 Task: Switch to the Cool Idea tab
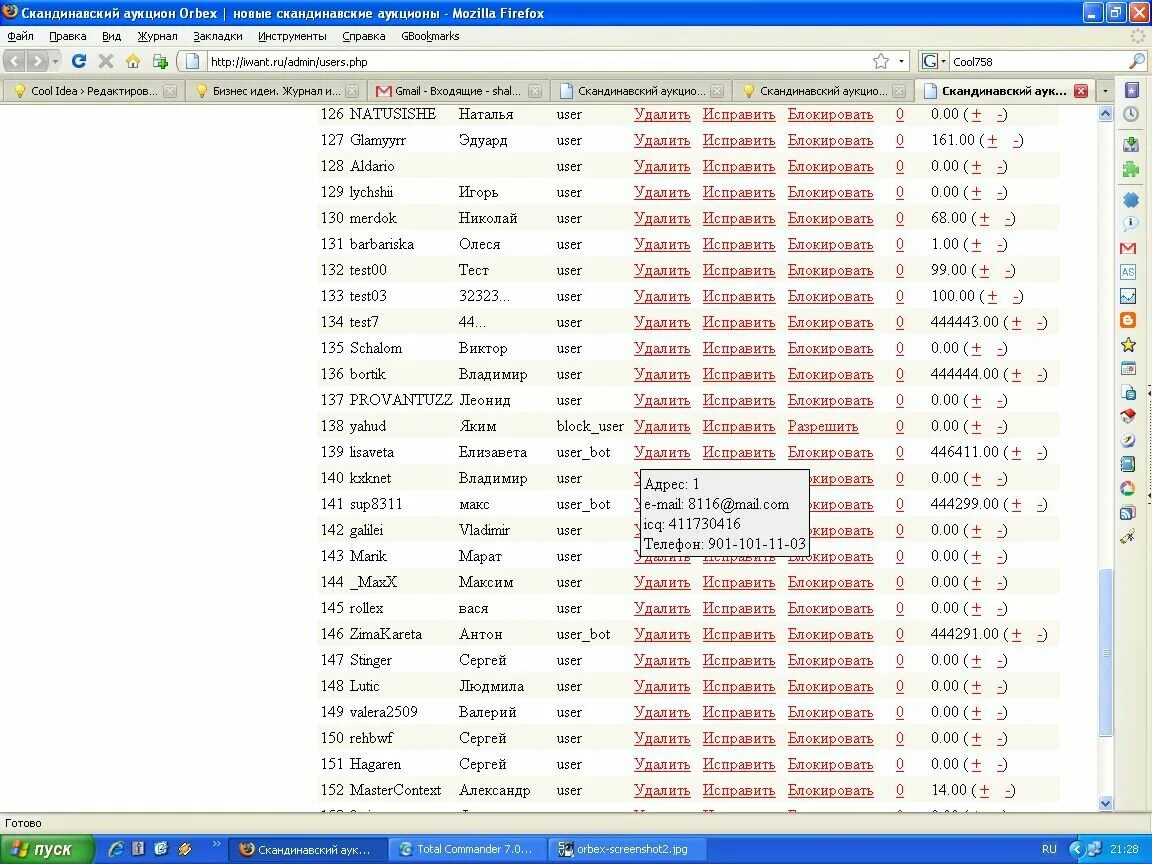pos(94,91)
